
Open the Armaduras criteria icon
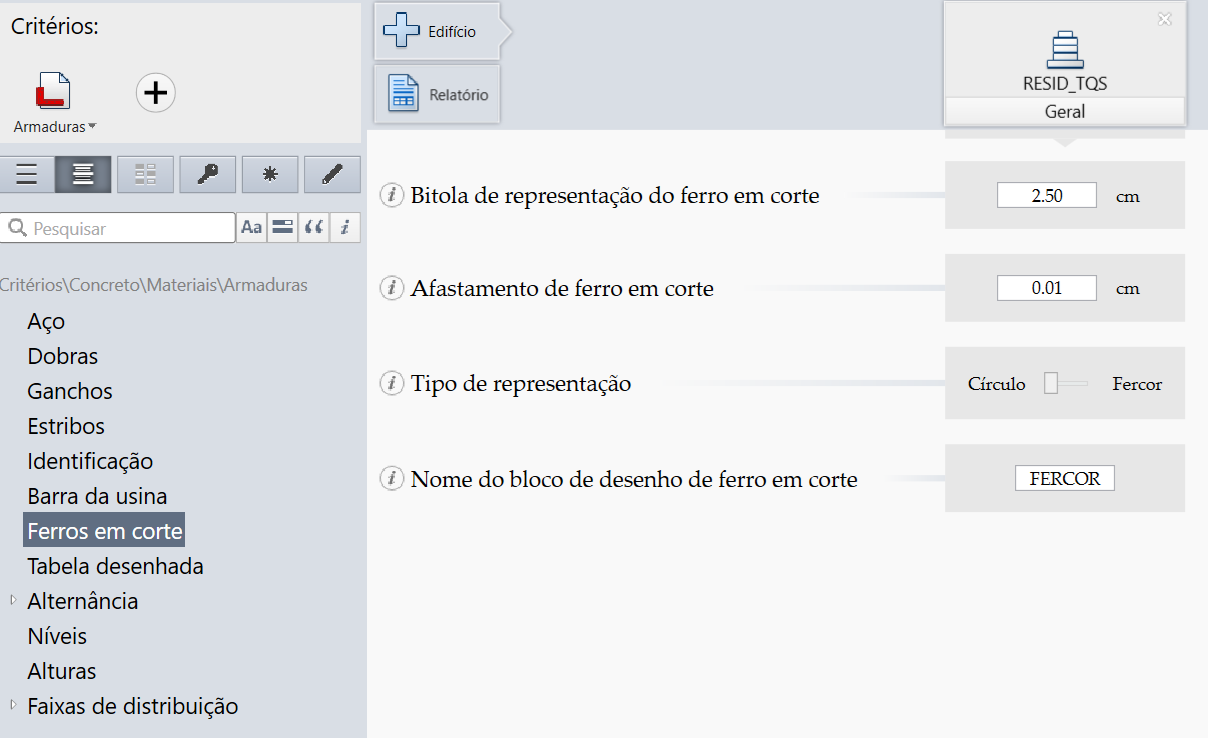[x=53, y=91]
